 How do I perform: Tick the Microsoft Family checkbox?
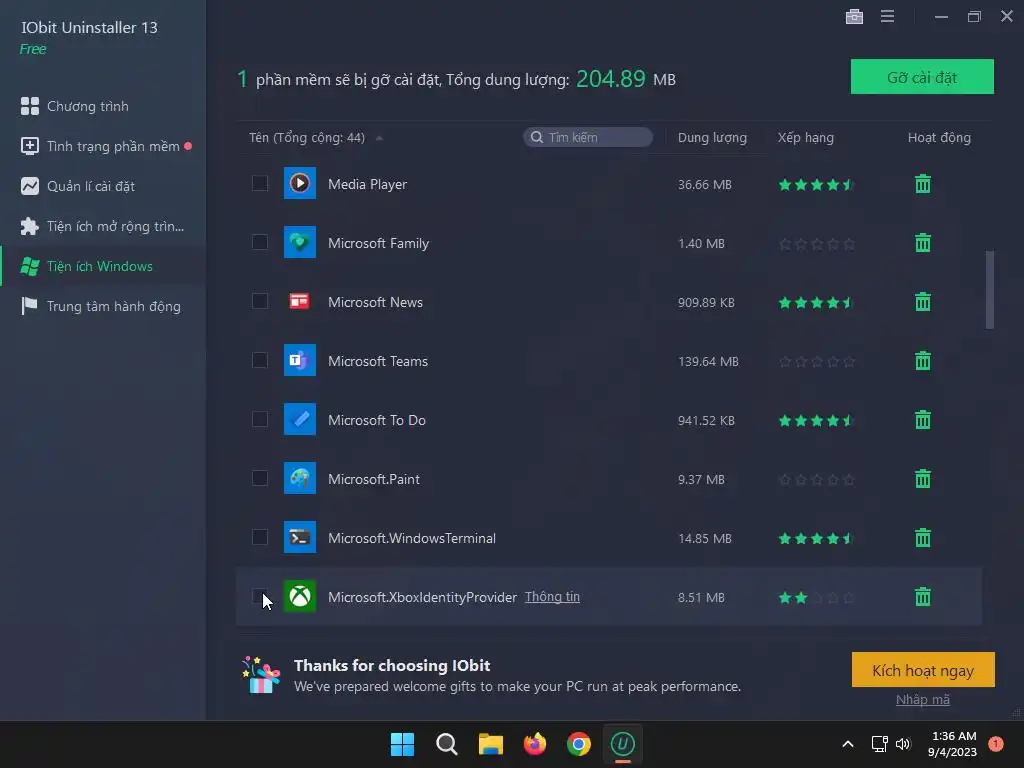pyautogui.click(x=260, y=242)
